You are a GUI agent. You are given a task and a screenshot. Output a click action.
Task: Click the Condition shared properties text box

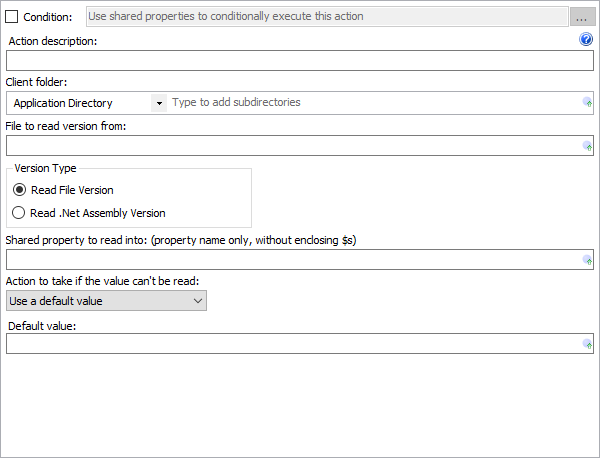coord(325,17)
